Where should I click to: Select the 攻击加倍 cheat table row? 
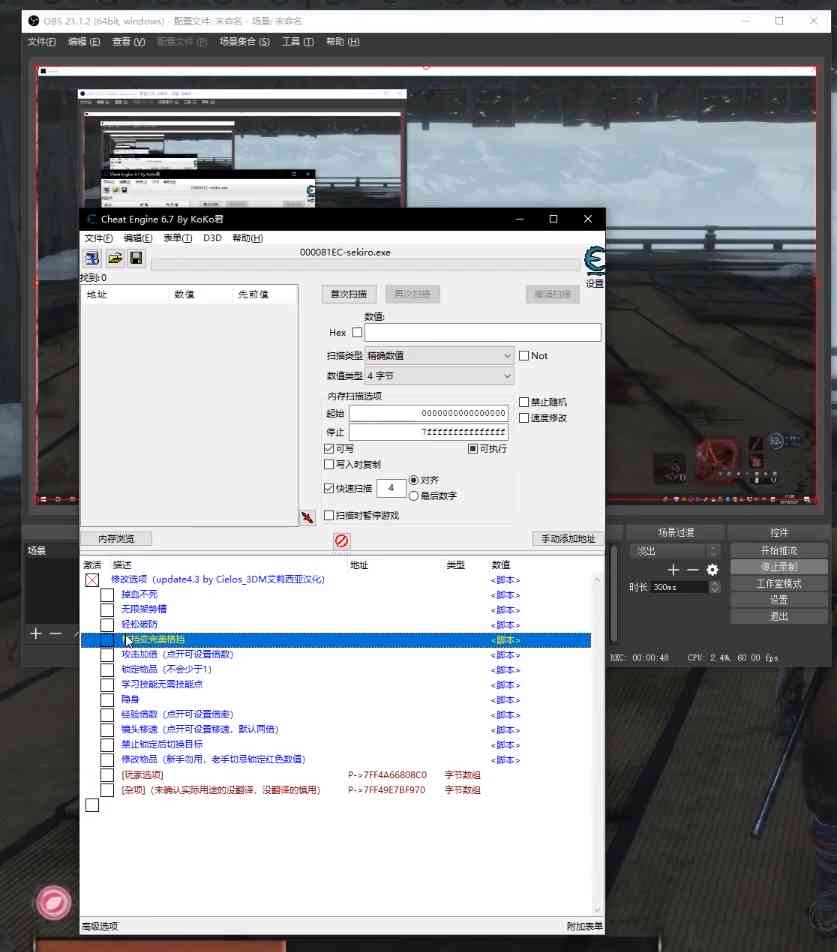point(336,654)
